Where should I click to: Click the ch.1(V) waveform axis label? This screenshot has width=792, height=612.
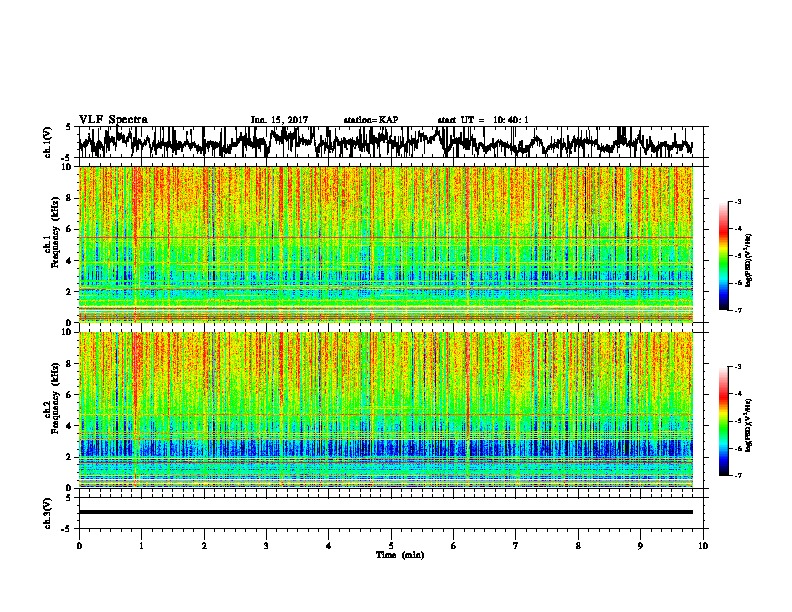click(48, 142)
